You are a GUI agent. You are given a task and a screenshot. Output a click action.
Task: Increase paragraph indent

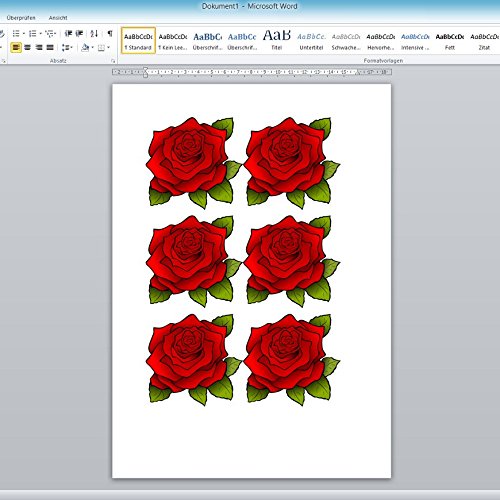[79, 33]
